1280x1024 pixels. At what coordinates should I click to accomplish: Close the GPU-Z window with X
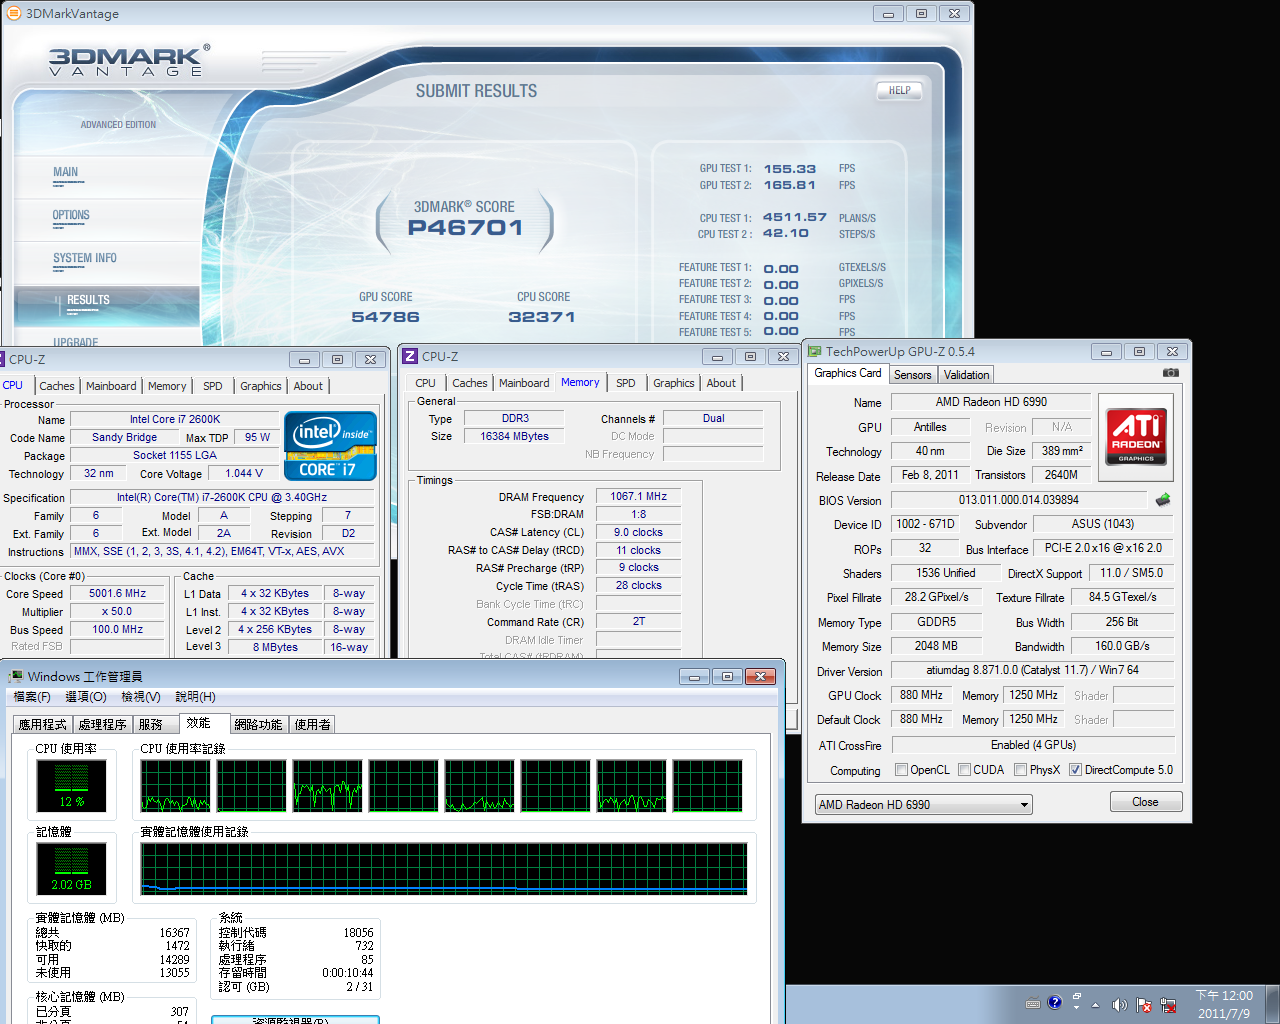click(1172, 351)
